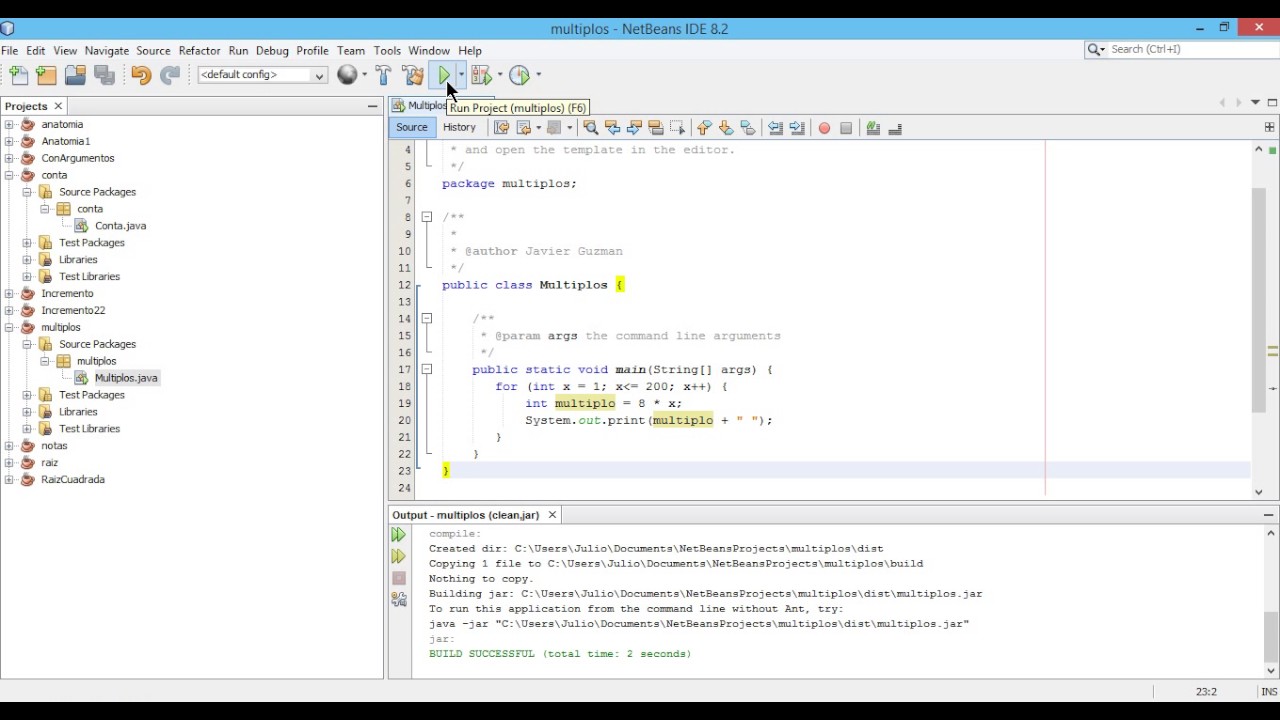Click the Comment code icon
Screen dimensions: 1280x720
(873, 128)
